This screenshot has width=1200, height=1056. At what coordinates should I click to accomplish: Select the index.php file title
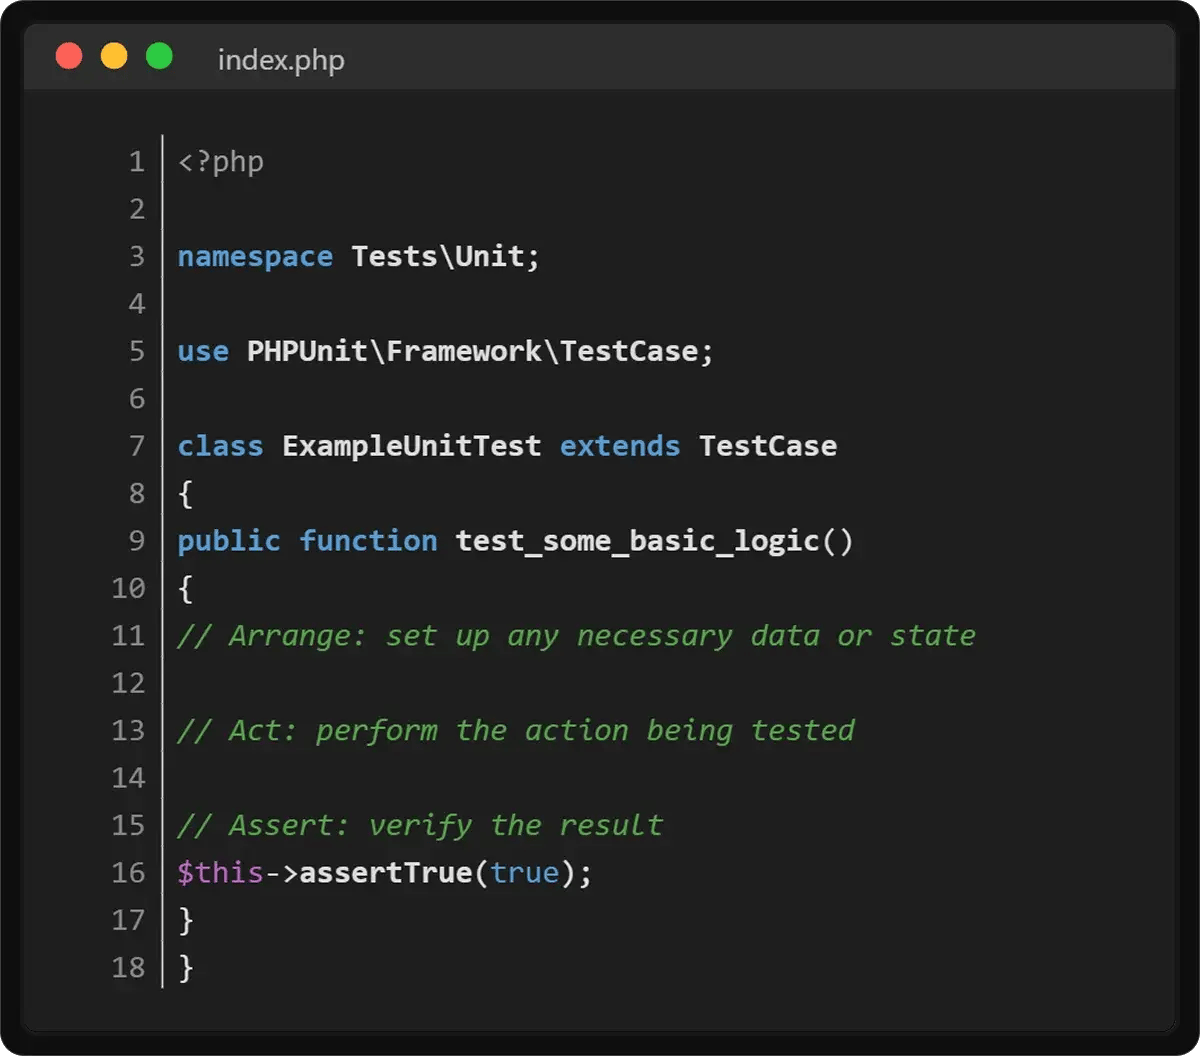click(281, 60)
